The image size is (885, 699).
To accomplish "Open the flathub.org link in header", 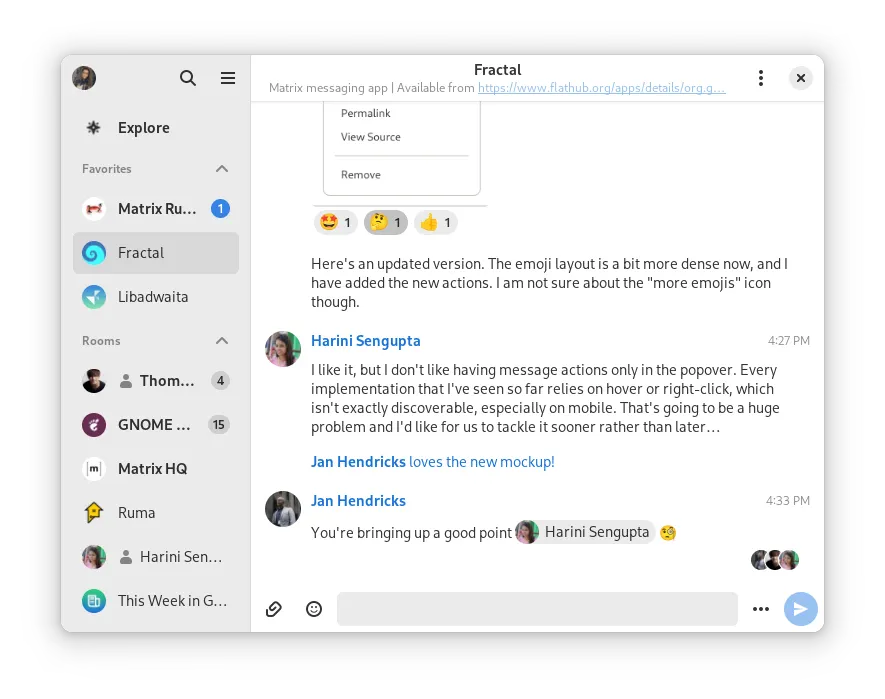I will [601, 88].
